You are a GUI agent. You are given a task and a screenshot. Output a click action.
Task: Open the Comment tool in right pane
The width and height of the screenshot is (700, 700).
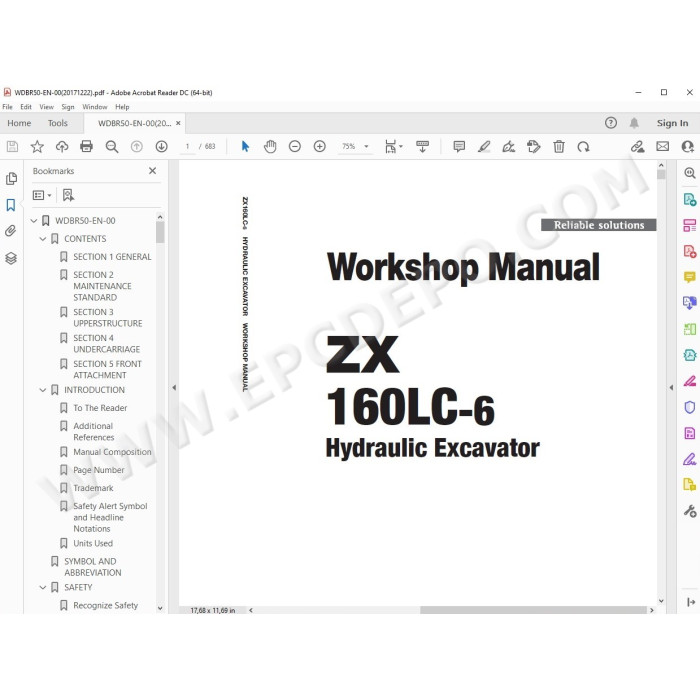(690, 277)
